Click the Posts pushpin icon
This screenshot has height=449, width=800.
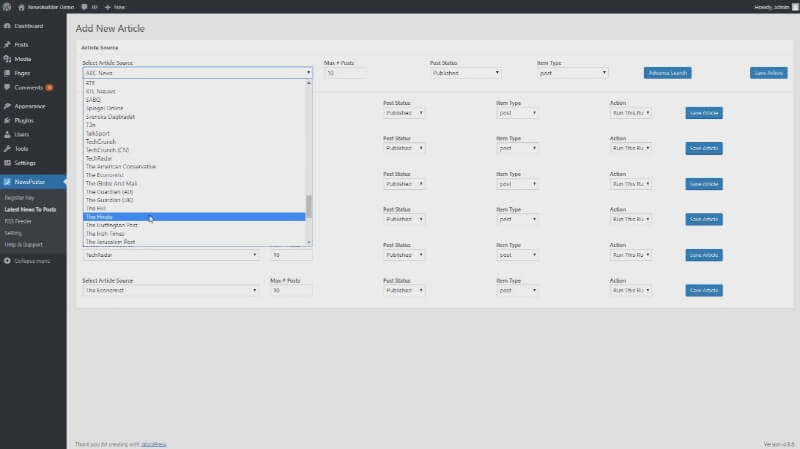coord(7,44)
